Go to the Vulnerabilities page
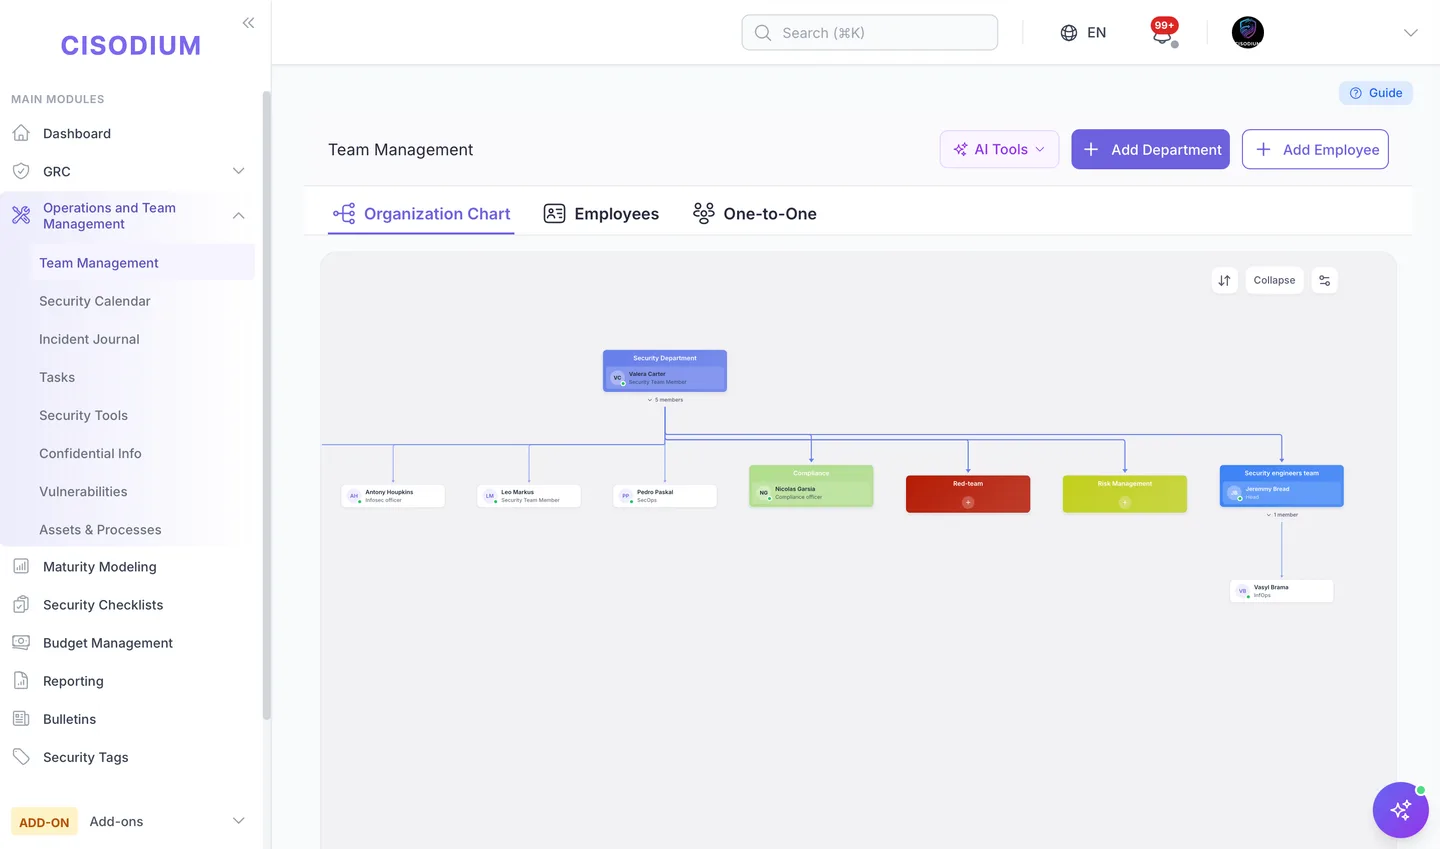The width and height of the screenshot is (1440, 849). click(x=83, y=491)
